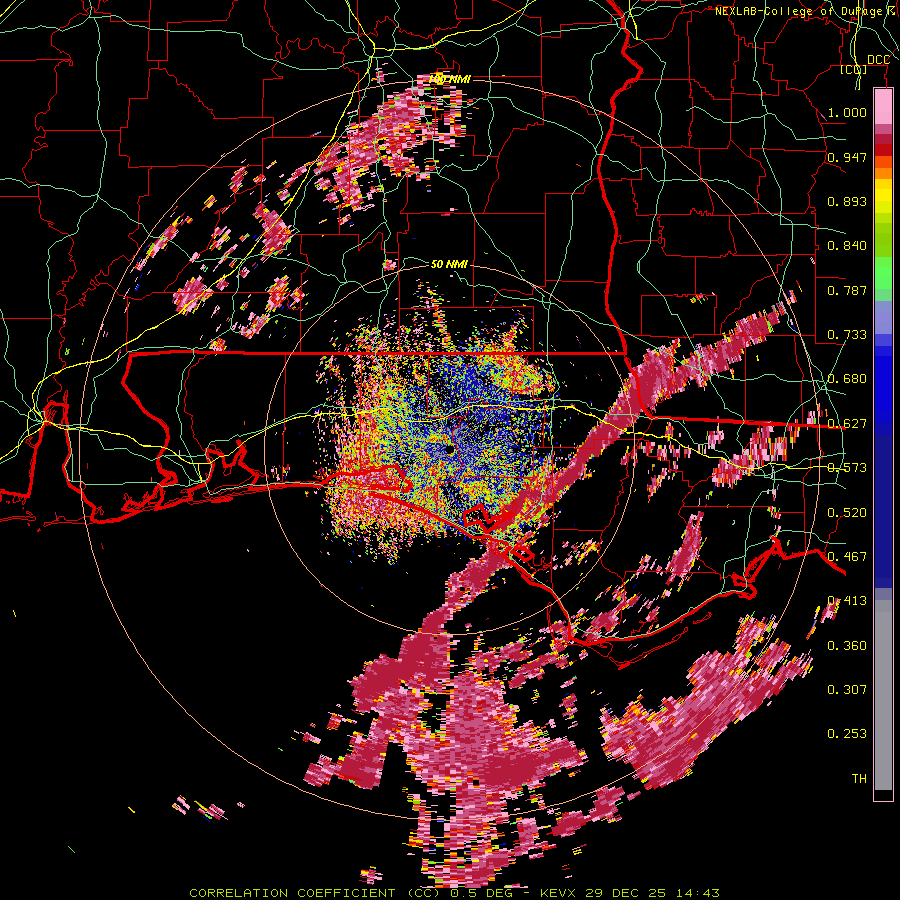Click the 100 NMI range ring label

[x=450, y=79]
